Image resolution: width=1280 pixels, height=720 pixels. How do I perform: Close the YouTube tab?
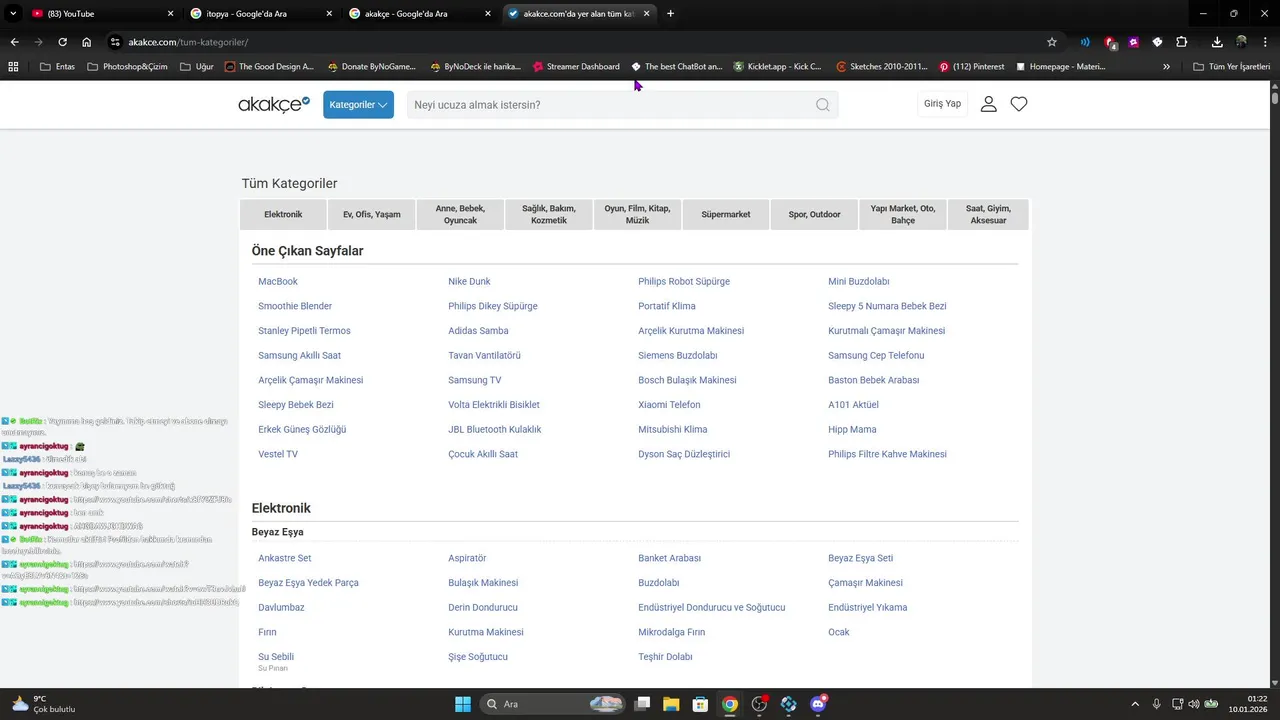pos(170,14)
